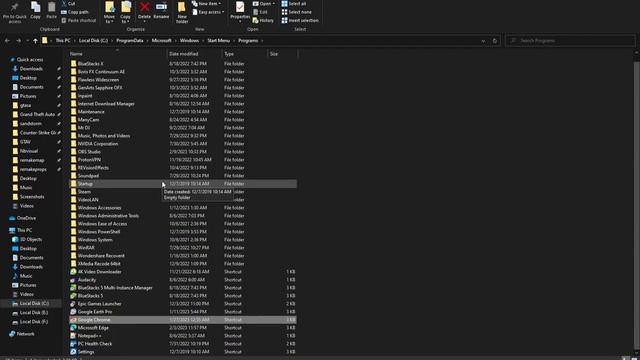This screenshot has width=640, height=360.
Task: Create a New folder from ribbon
Action: 182,12
